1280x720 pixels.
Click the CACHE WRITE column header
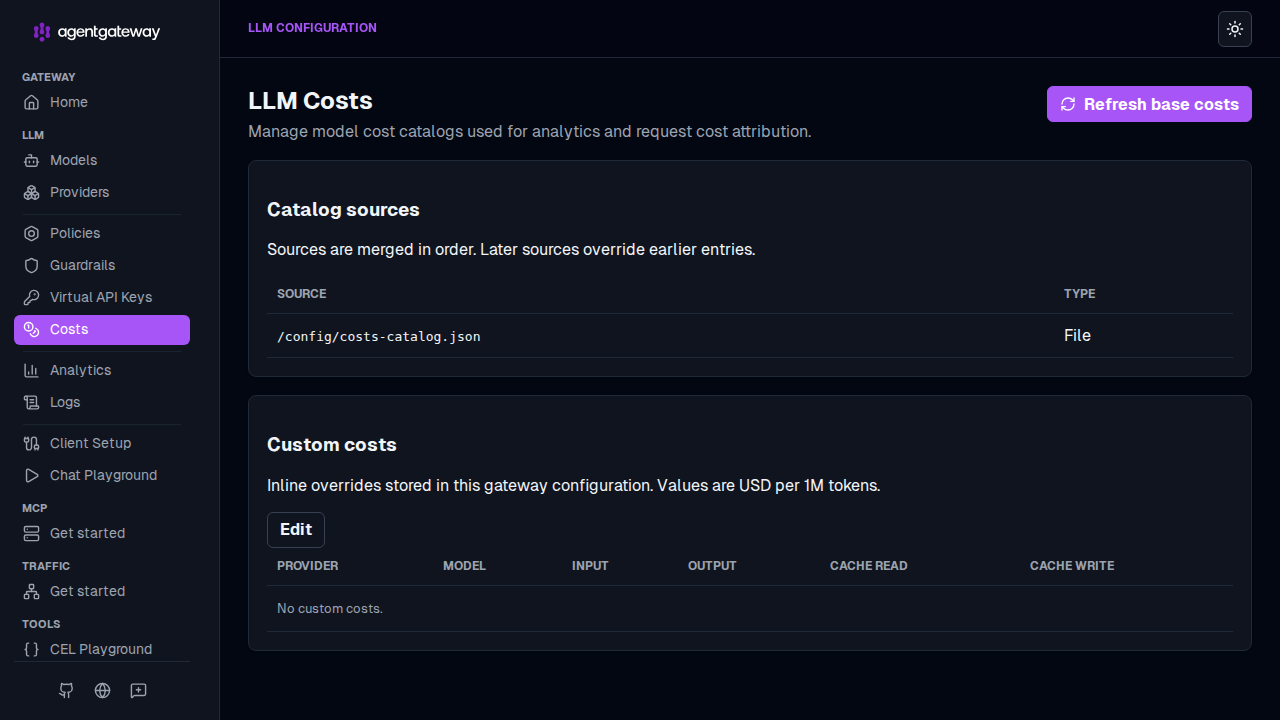tap(1072, 566)
